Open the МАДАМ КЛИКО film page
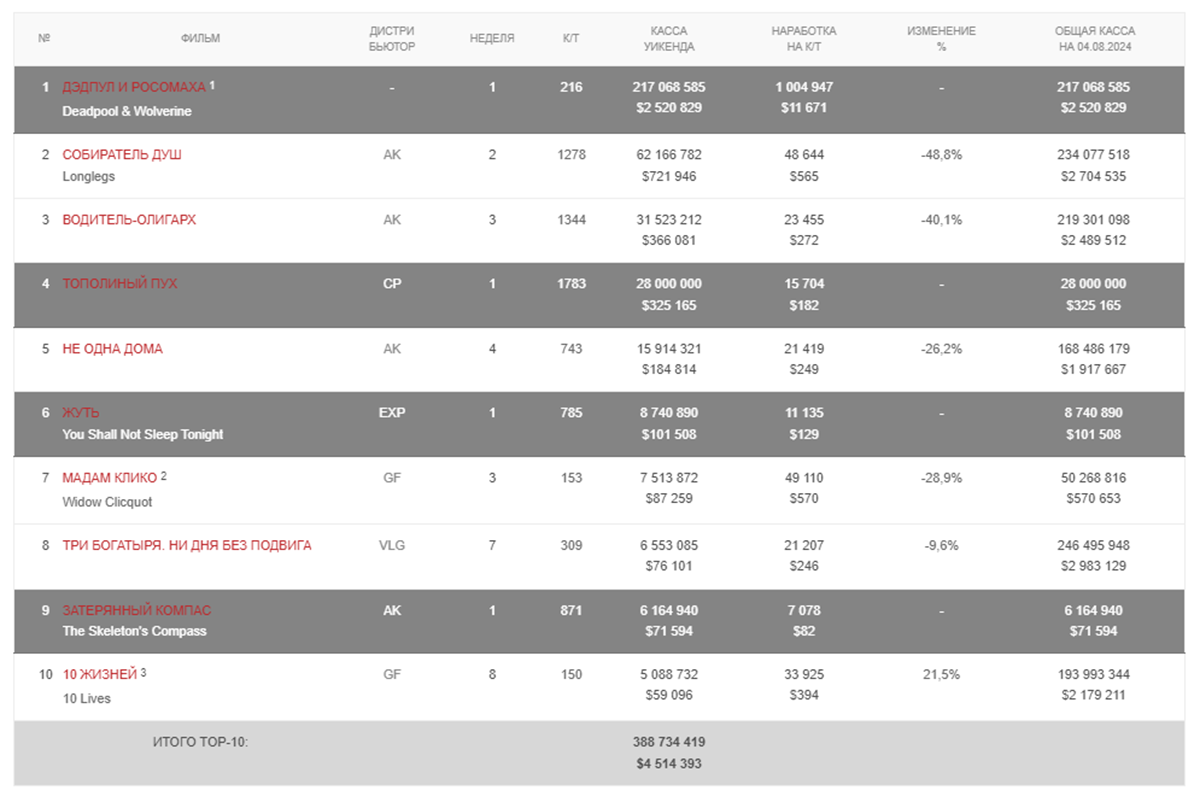This screenshot has width=1200, height=802. pos(109,478)
